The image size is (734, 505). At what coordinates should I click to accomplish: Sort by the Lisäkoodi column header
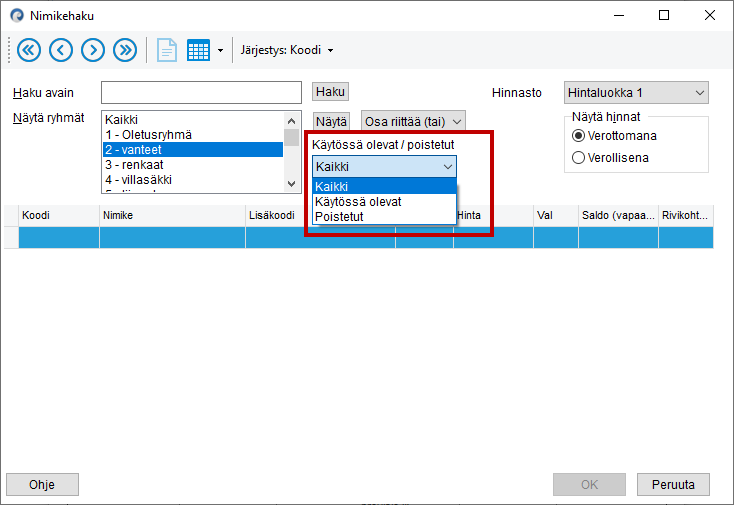[275, 215]
